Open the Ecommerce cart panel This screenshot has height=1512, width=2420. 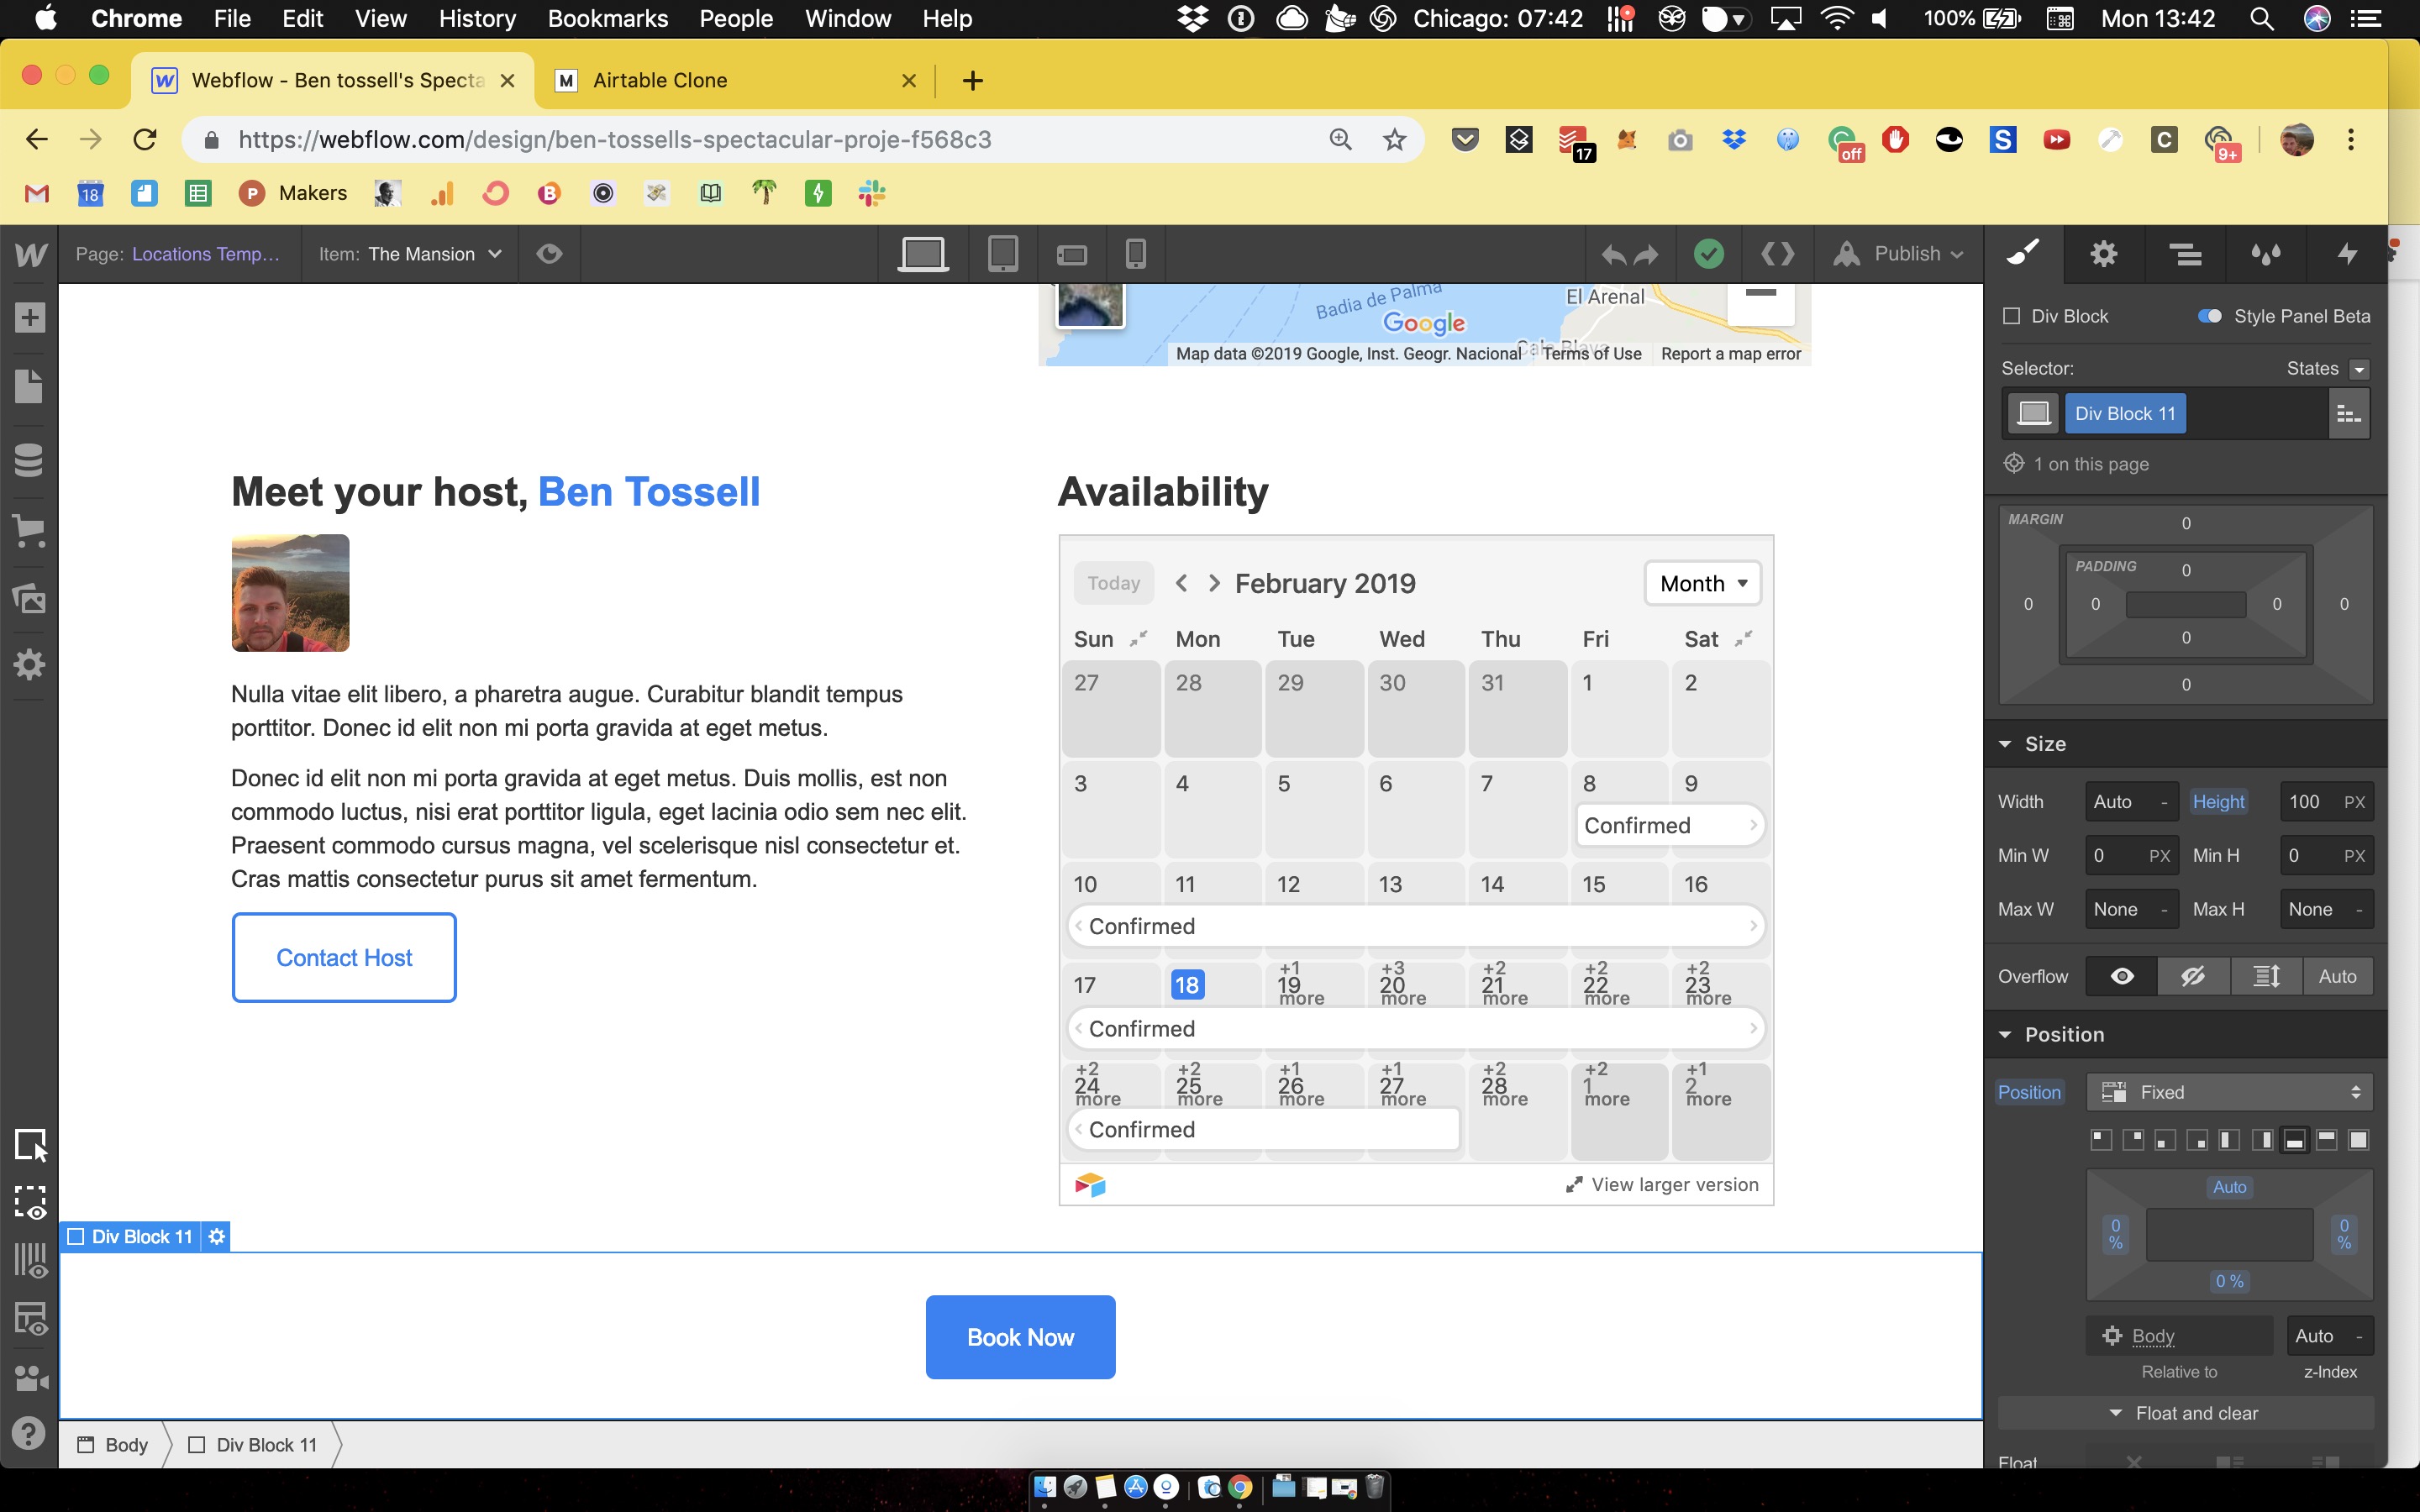point(29,530)
